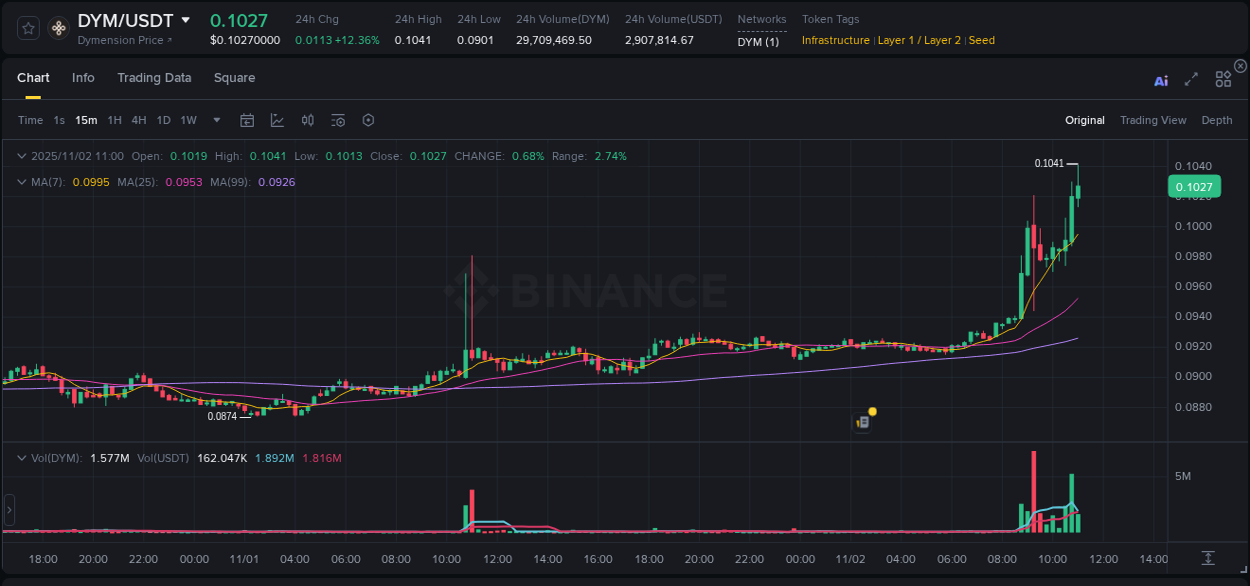Screen dimensions: 1250x586
Task: Open the extra timeframe dropdown next to 1W
Action: point(215,120)
